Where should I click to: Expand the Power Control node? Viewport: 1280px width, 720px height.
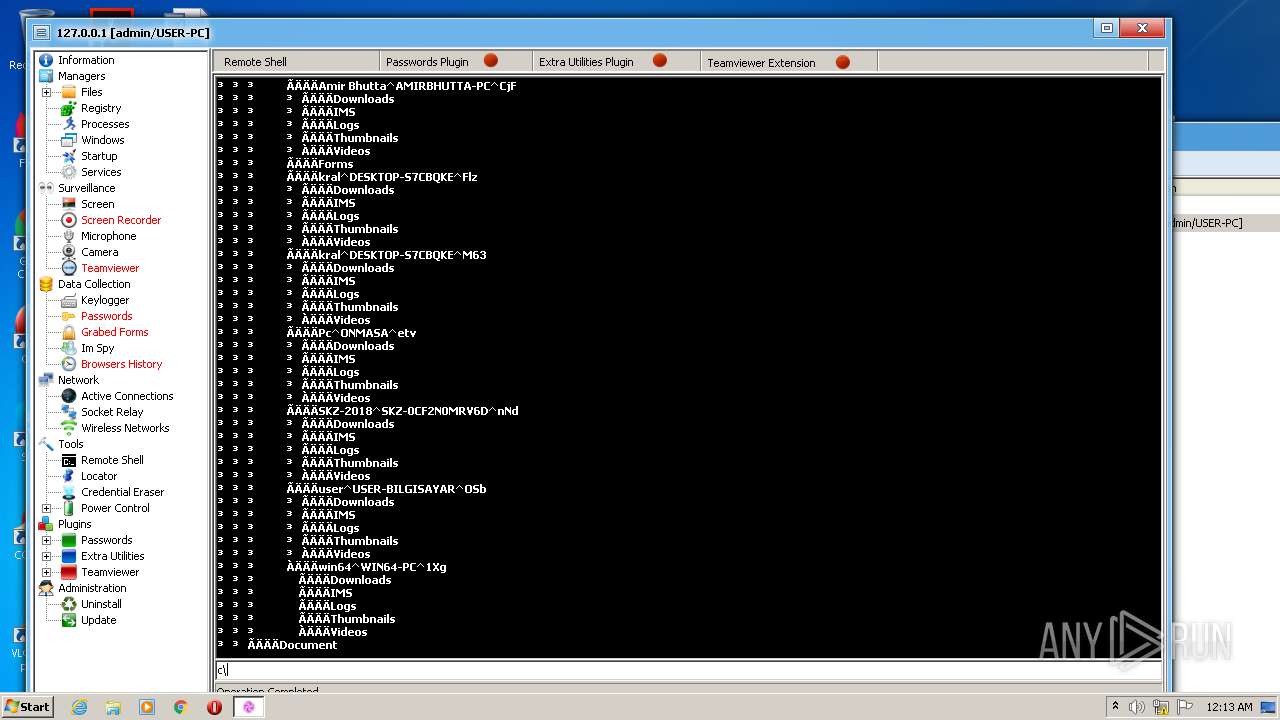tap(46, 508)
